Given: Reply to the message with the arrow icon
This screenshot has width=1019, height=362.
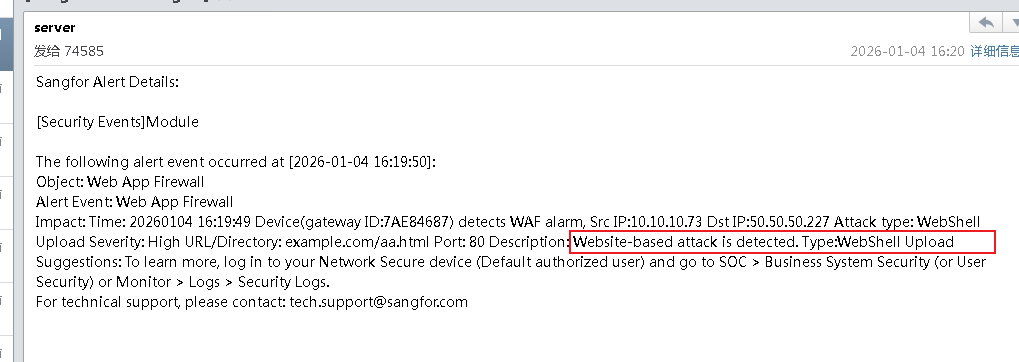Looking at the screenshot, I should [x=986, y=23].
